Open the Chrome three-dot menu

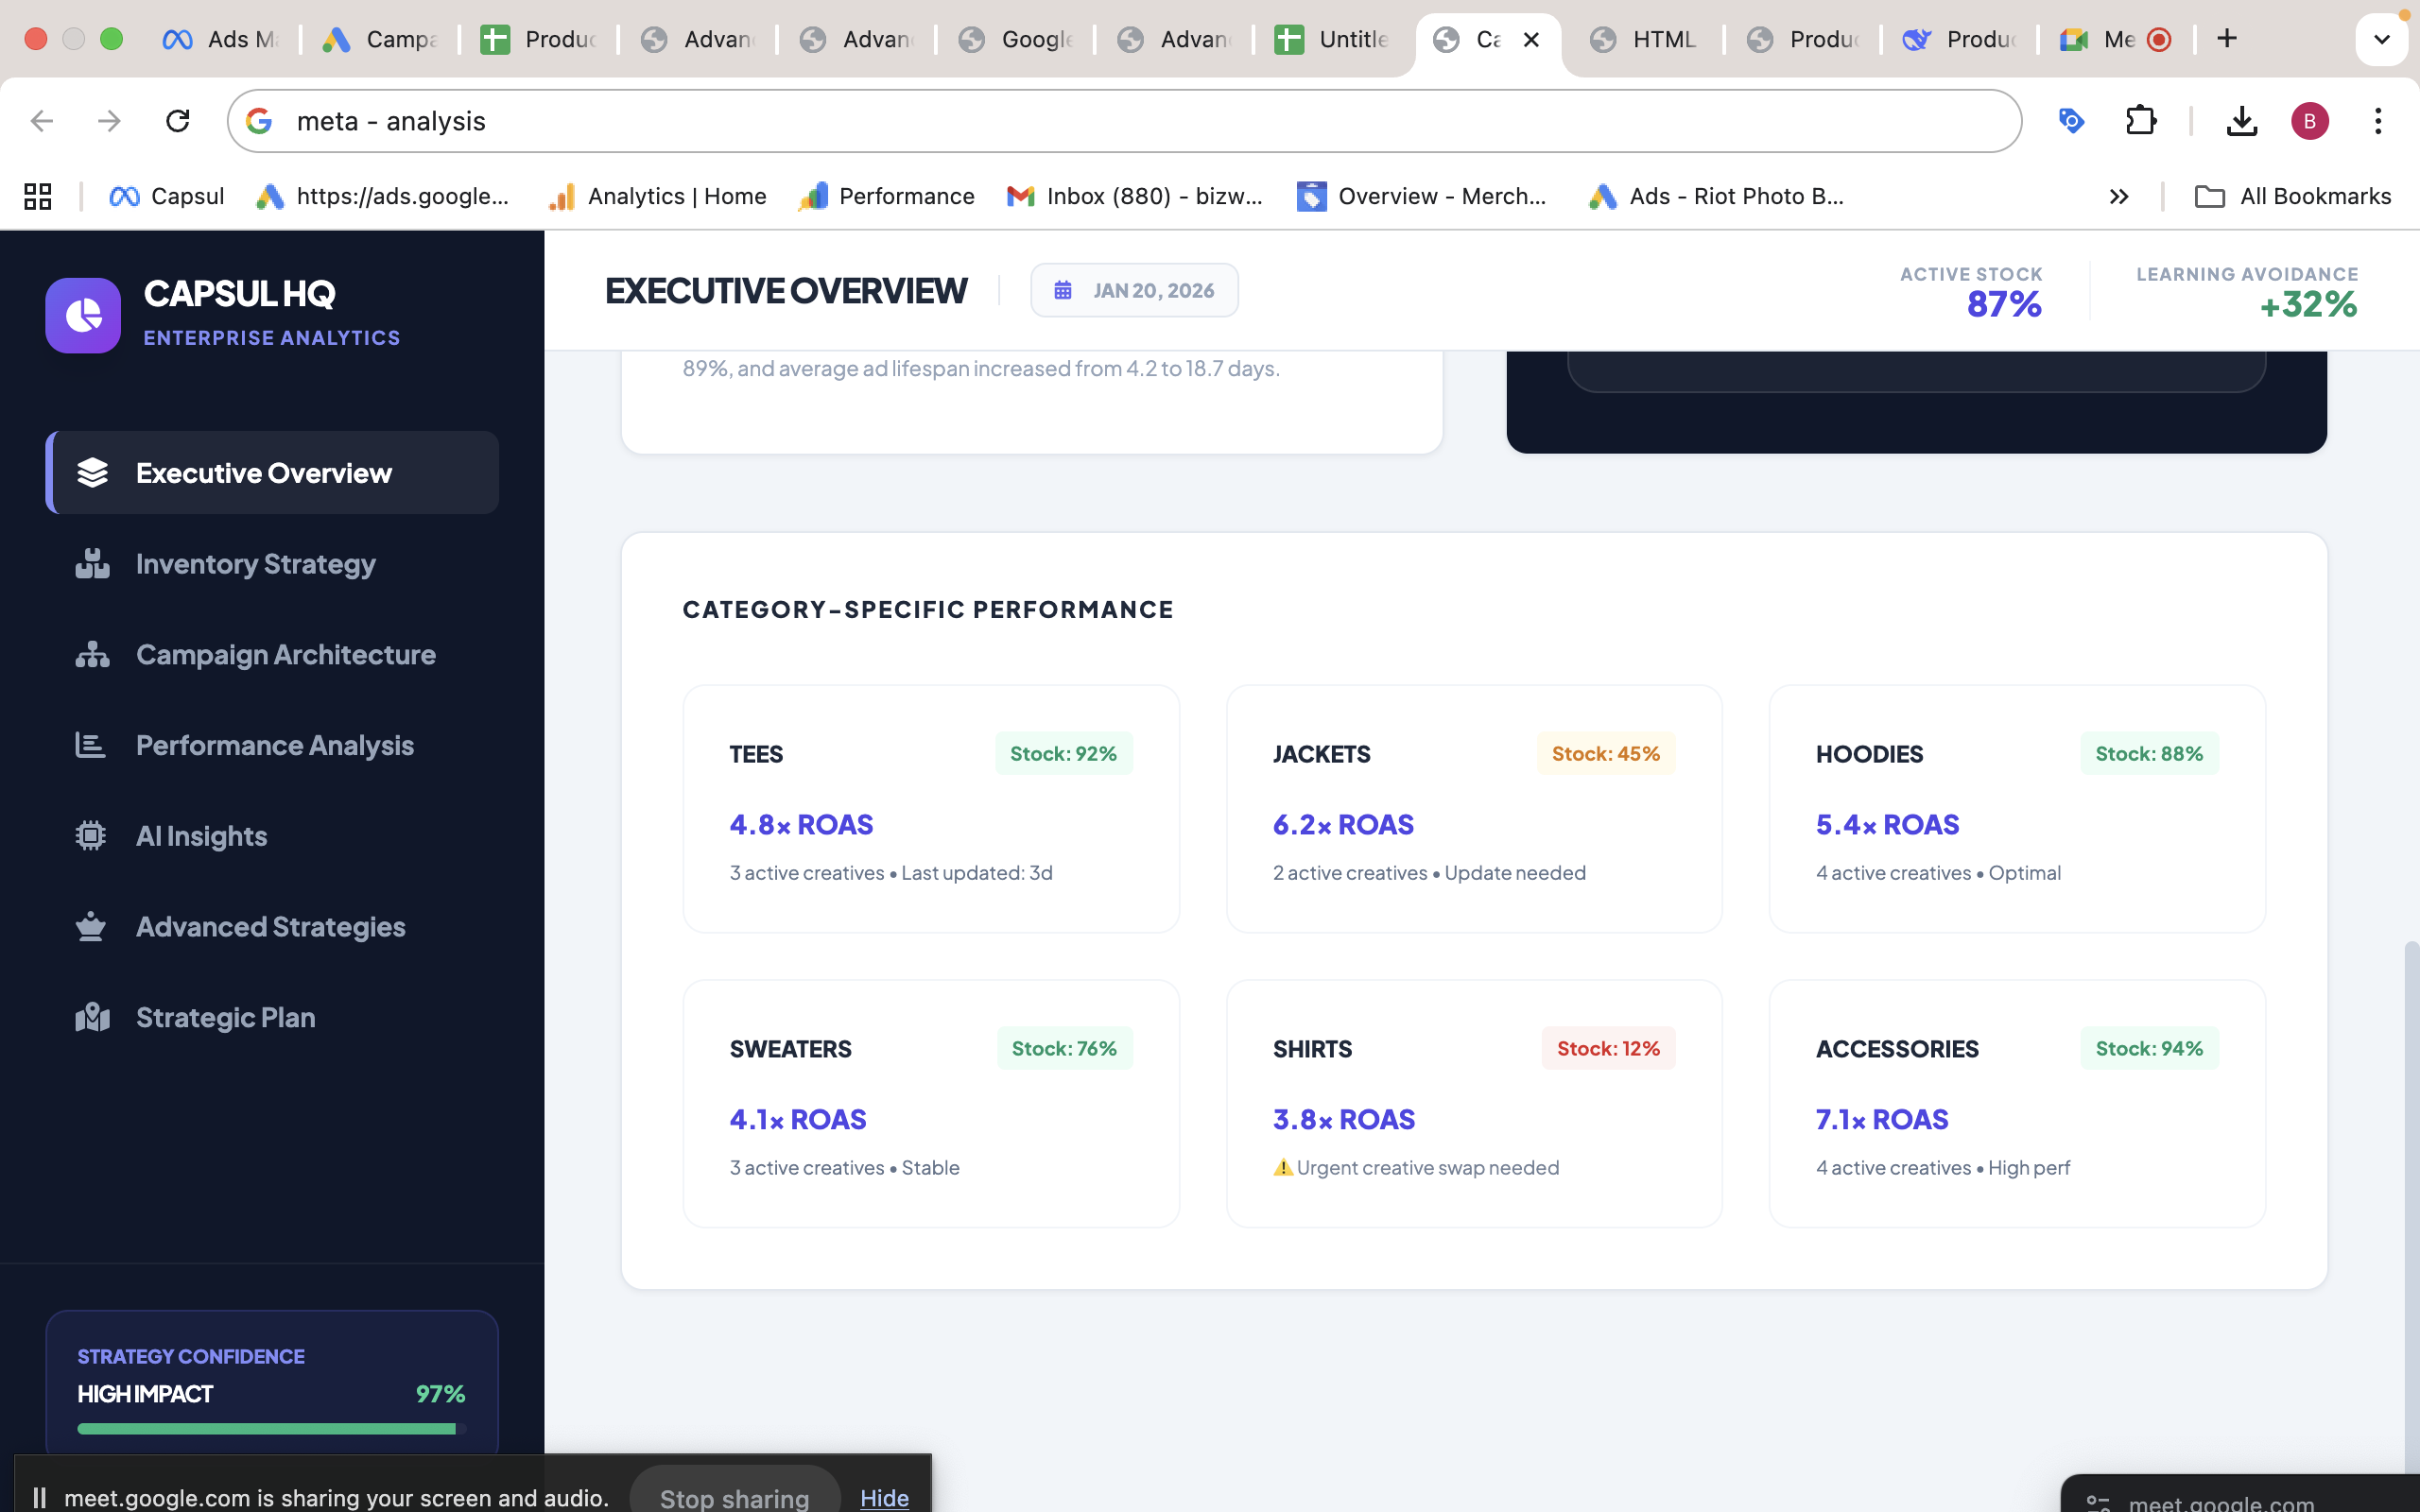(x=2378, y=121)
